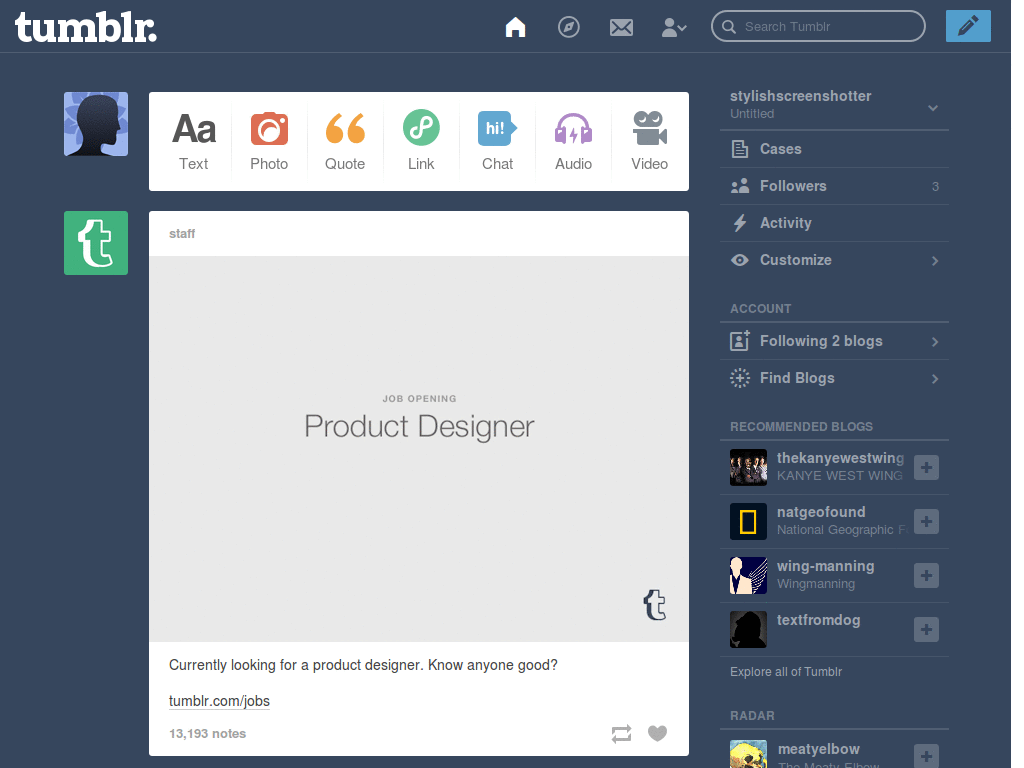The width and height of the screenshot is (1024, 768).
Task: Open the Explore compass icon
Action: point(569,27)
